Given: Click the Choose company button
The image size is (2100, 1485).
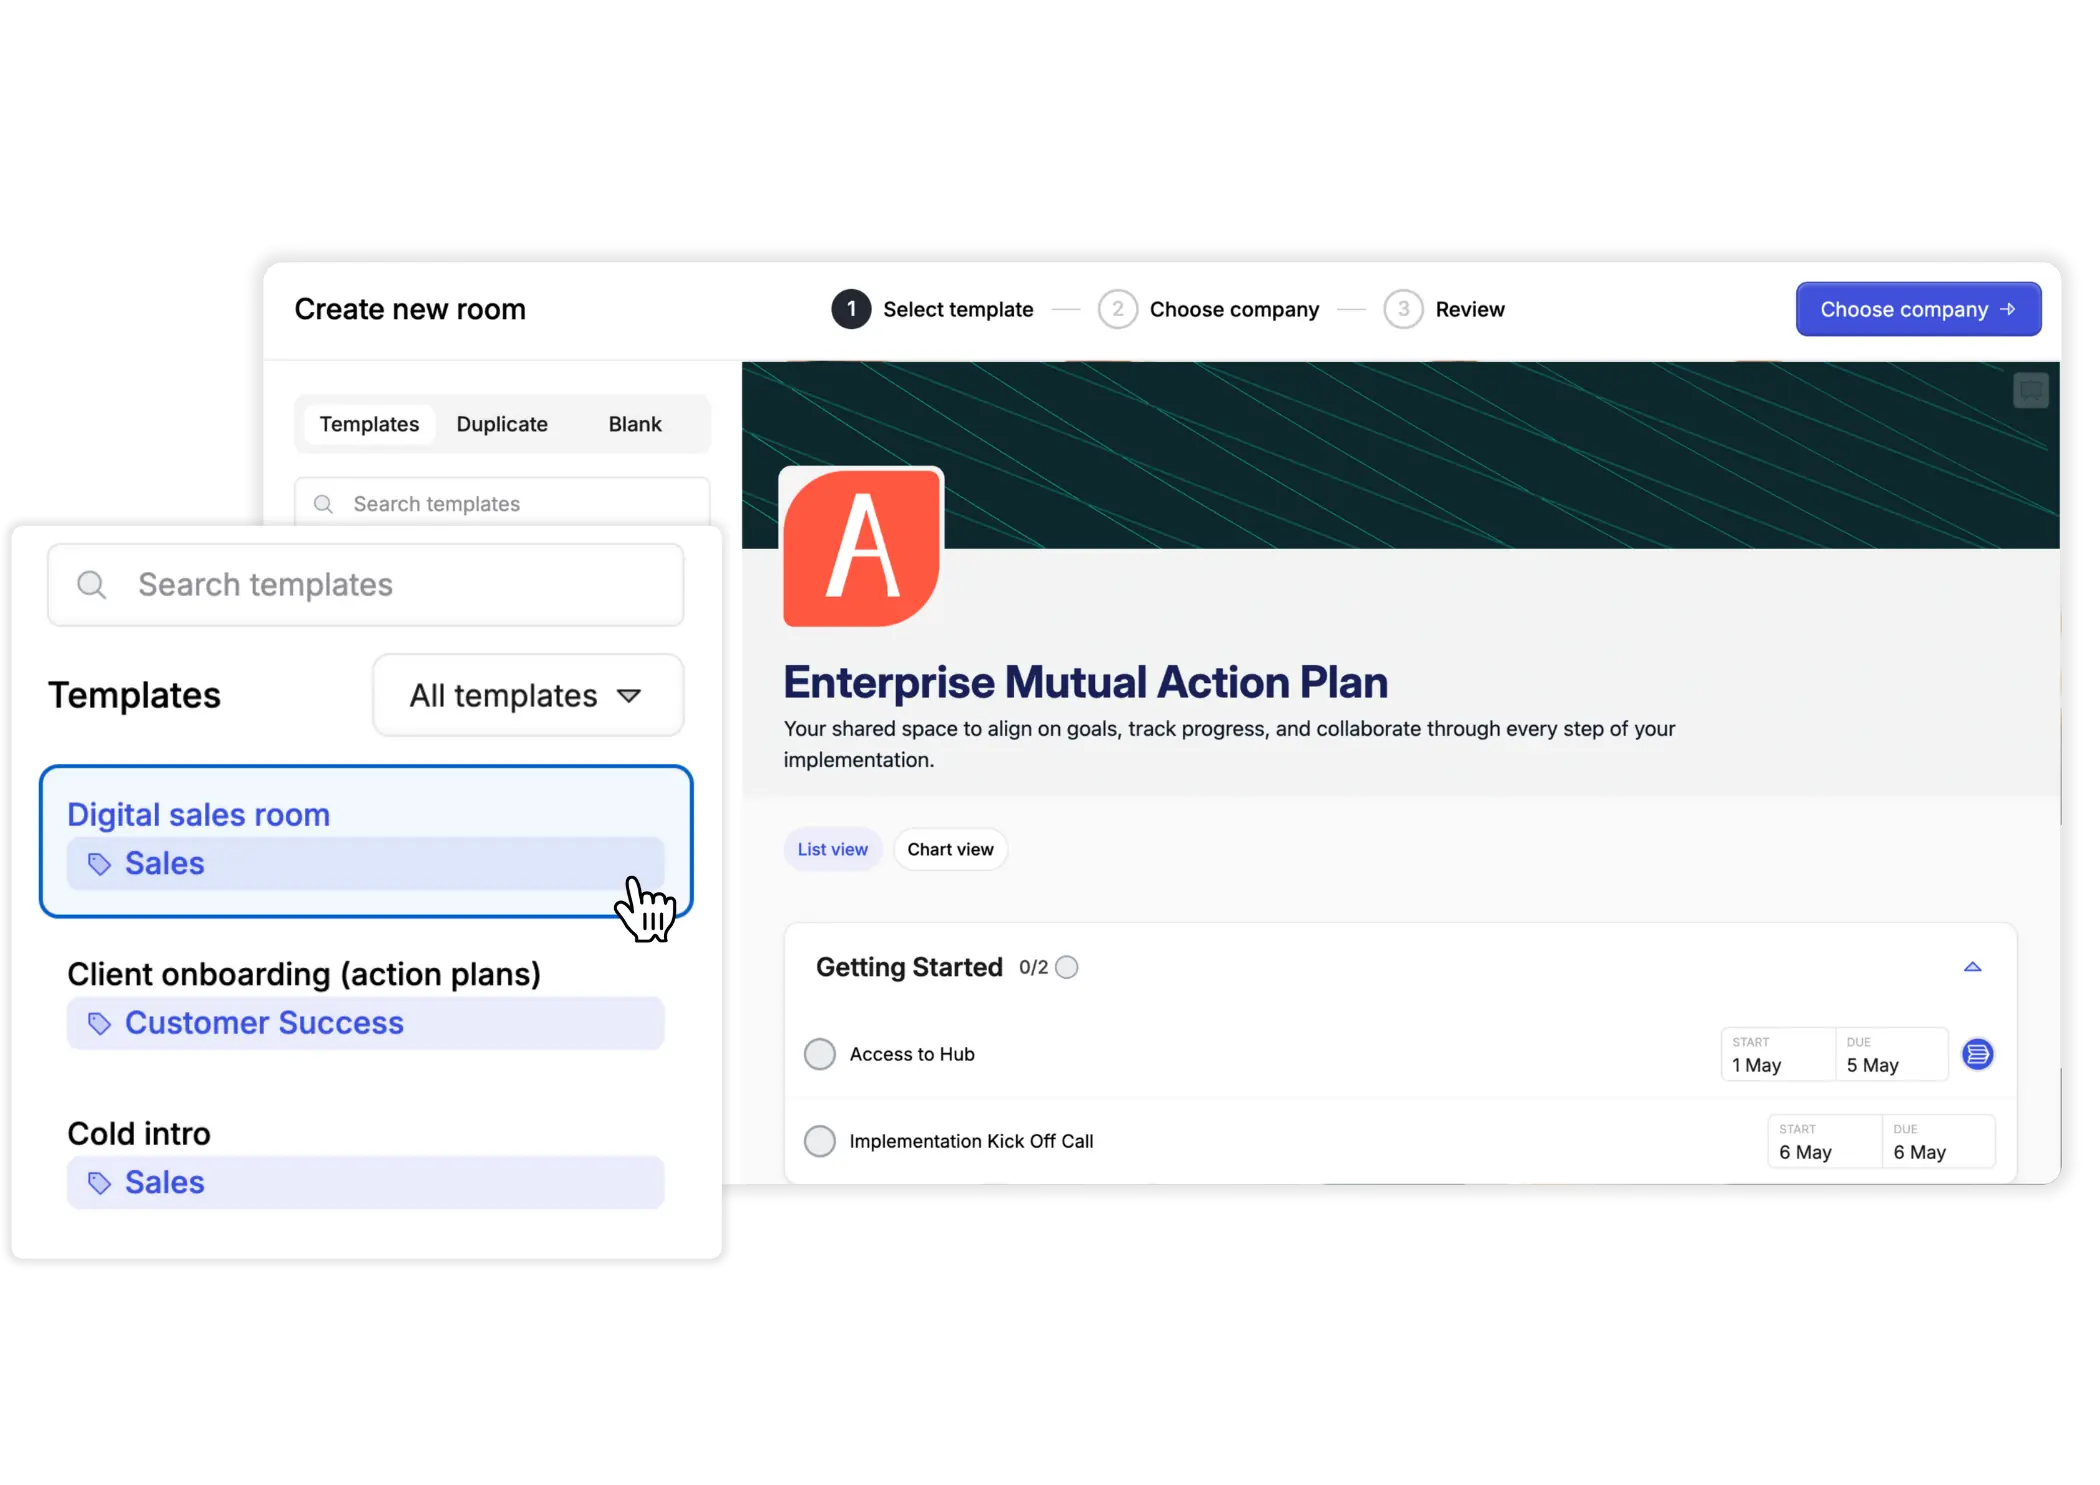Looking at the screenshot, I should 1917,309.
